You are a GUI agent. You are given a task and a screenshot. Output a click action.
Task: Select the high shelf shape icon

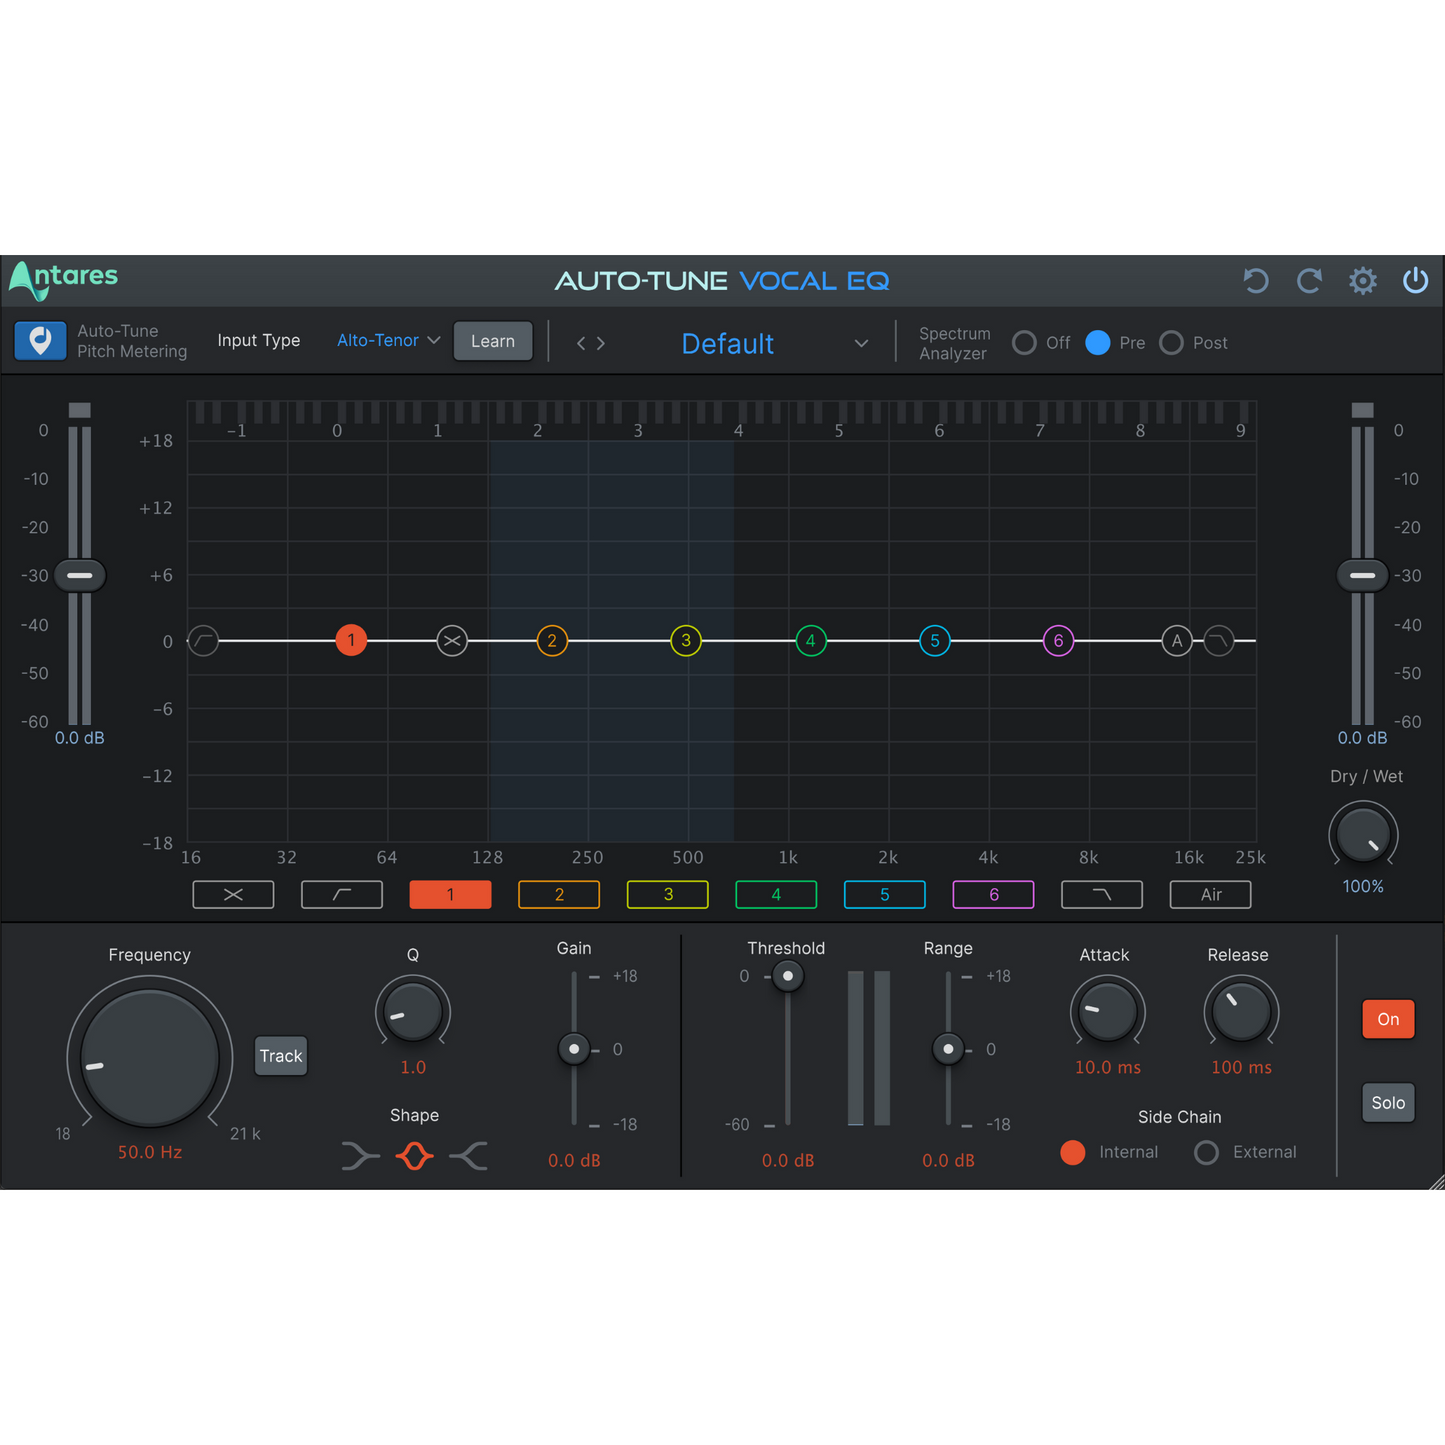click(468, 1156)
